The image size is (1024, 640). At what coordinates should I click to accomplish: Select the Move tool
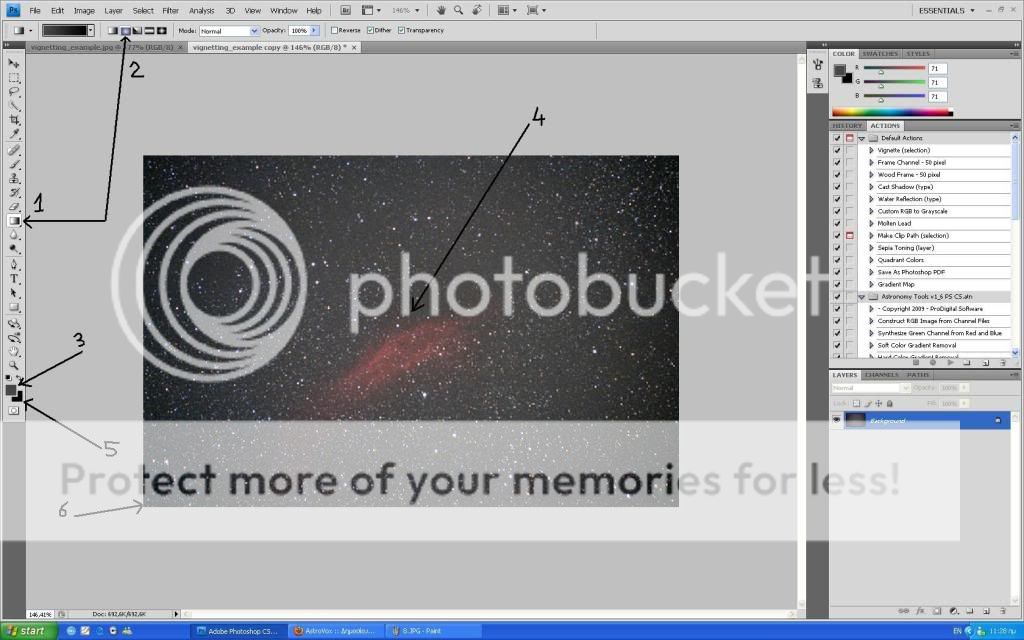click(x=14, y=63)
